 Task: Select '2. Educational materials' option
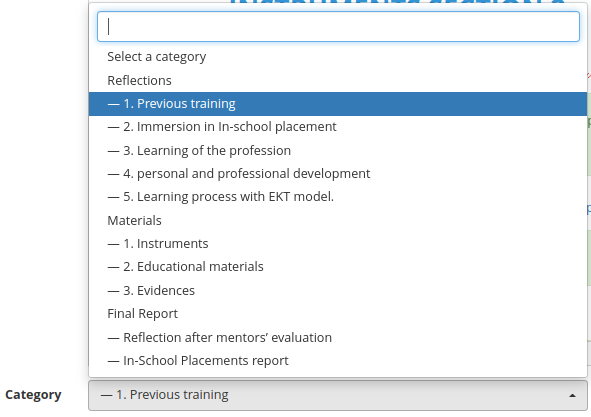click(338, 267)
